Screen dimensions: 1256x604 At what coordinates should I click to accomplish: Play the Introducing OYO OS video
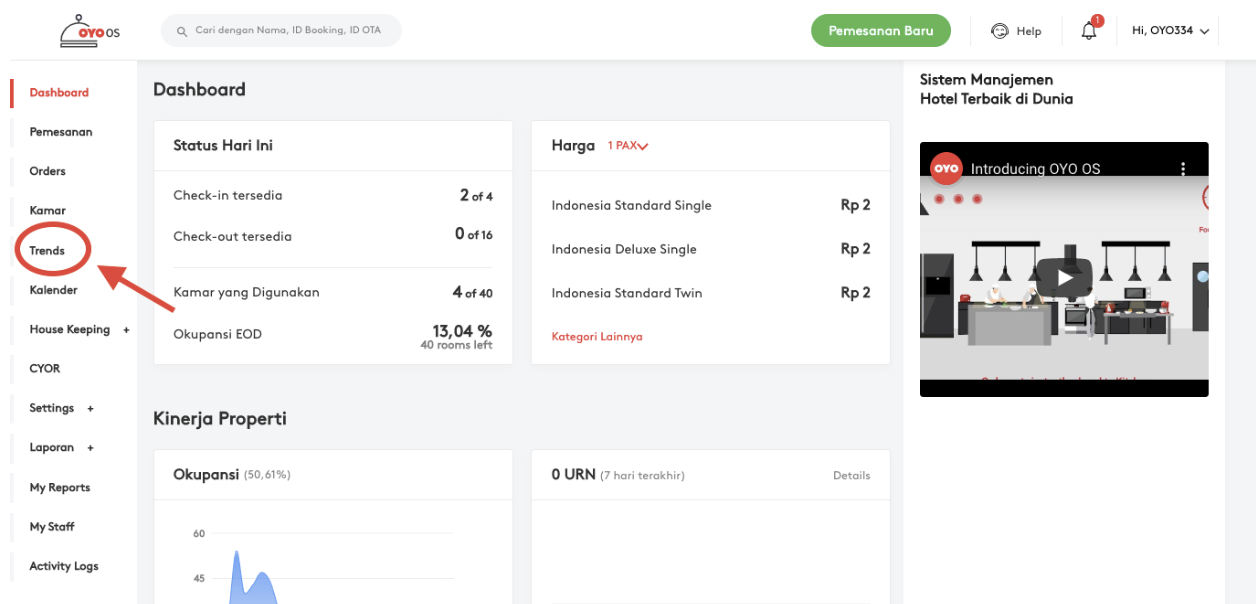click(x=1064, y=277)
